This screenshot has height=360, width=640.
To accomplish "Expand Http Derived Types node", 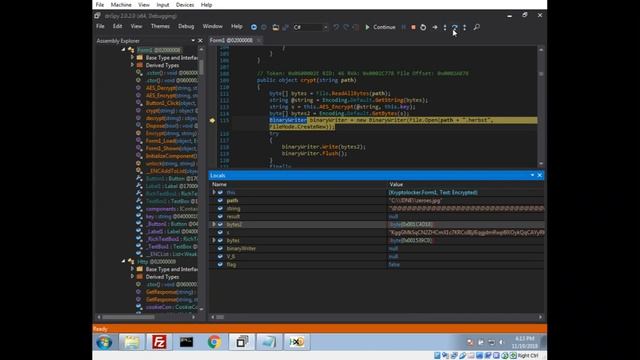I will point(132,276).
